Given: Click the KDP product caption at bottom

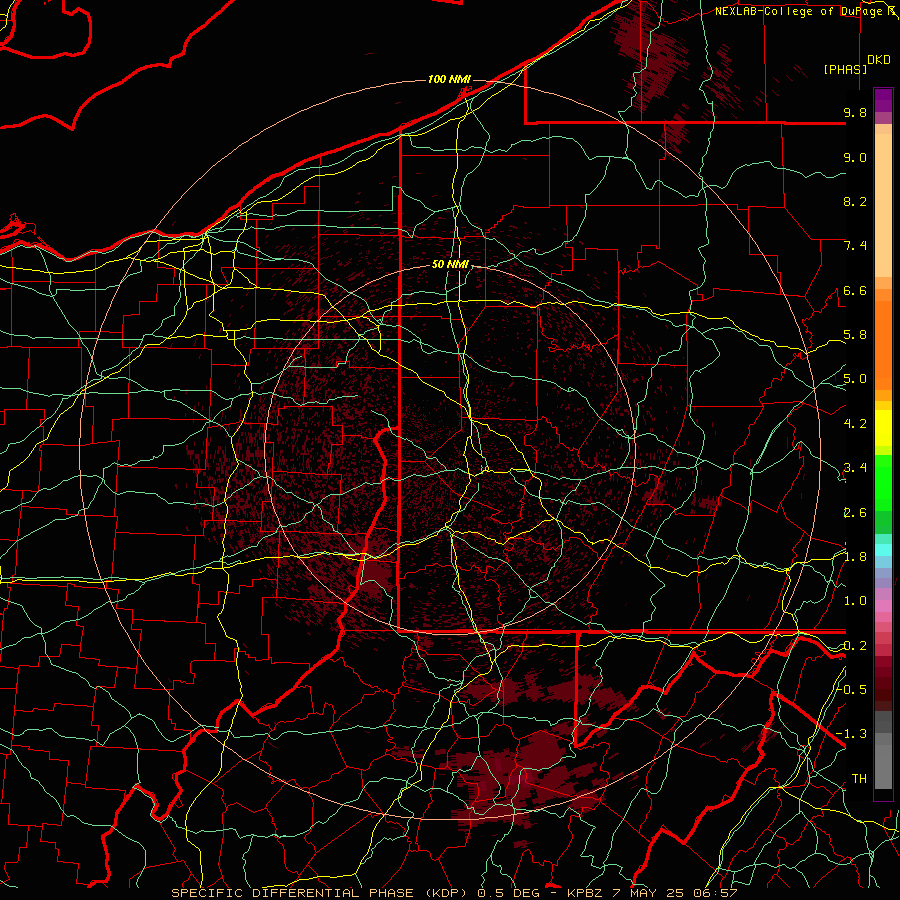Looking at the screenshot, I should pyautogui.click(x=454, y=893).
